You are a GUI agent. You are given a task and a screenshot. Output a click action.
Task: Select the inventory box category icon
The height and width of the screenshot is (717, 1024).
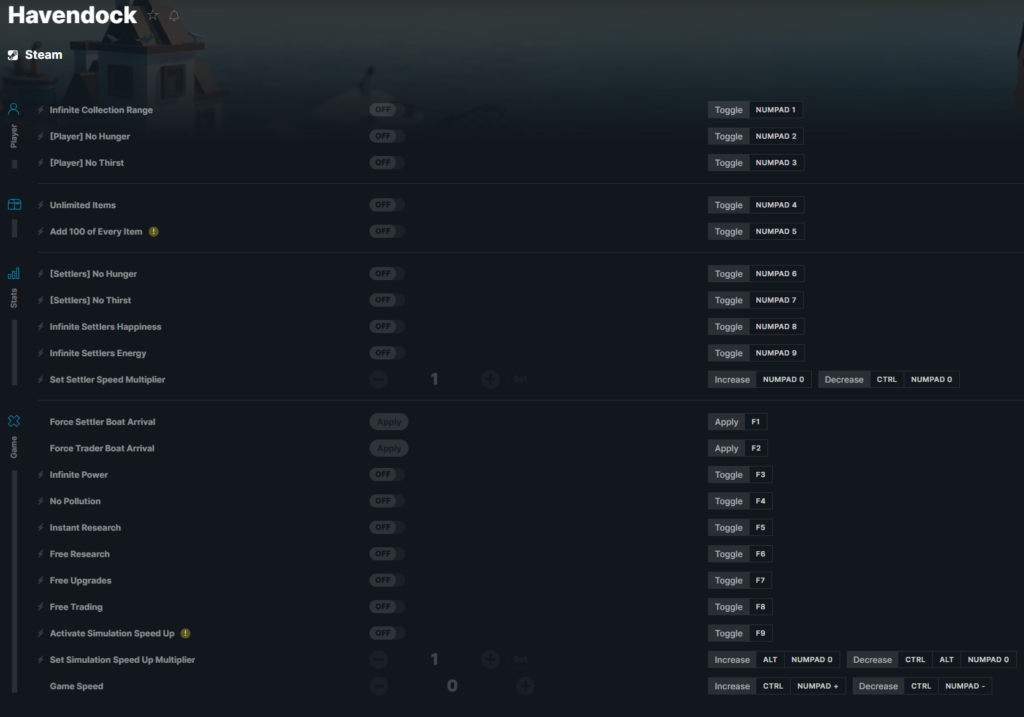[14, 204]
